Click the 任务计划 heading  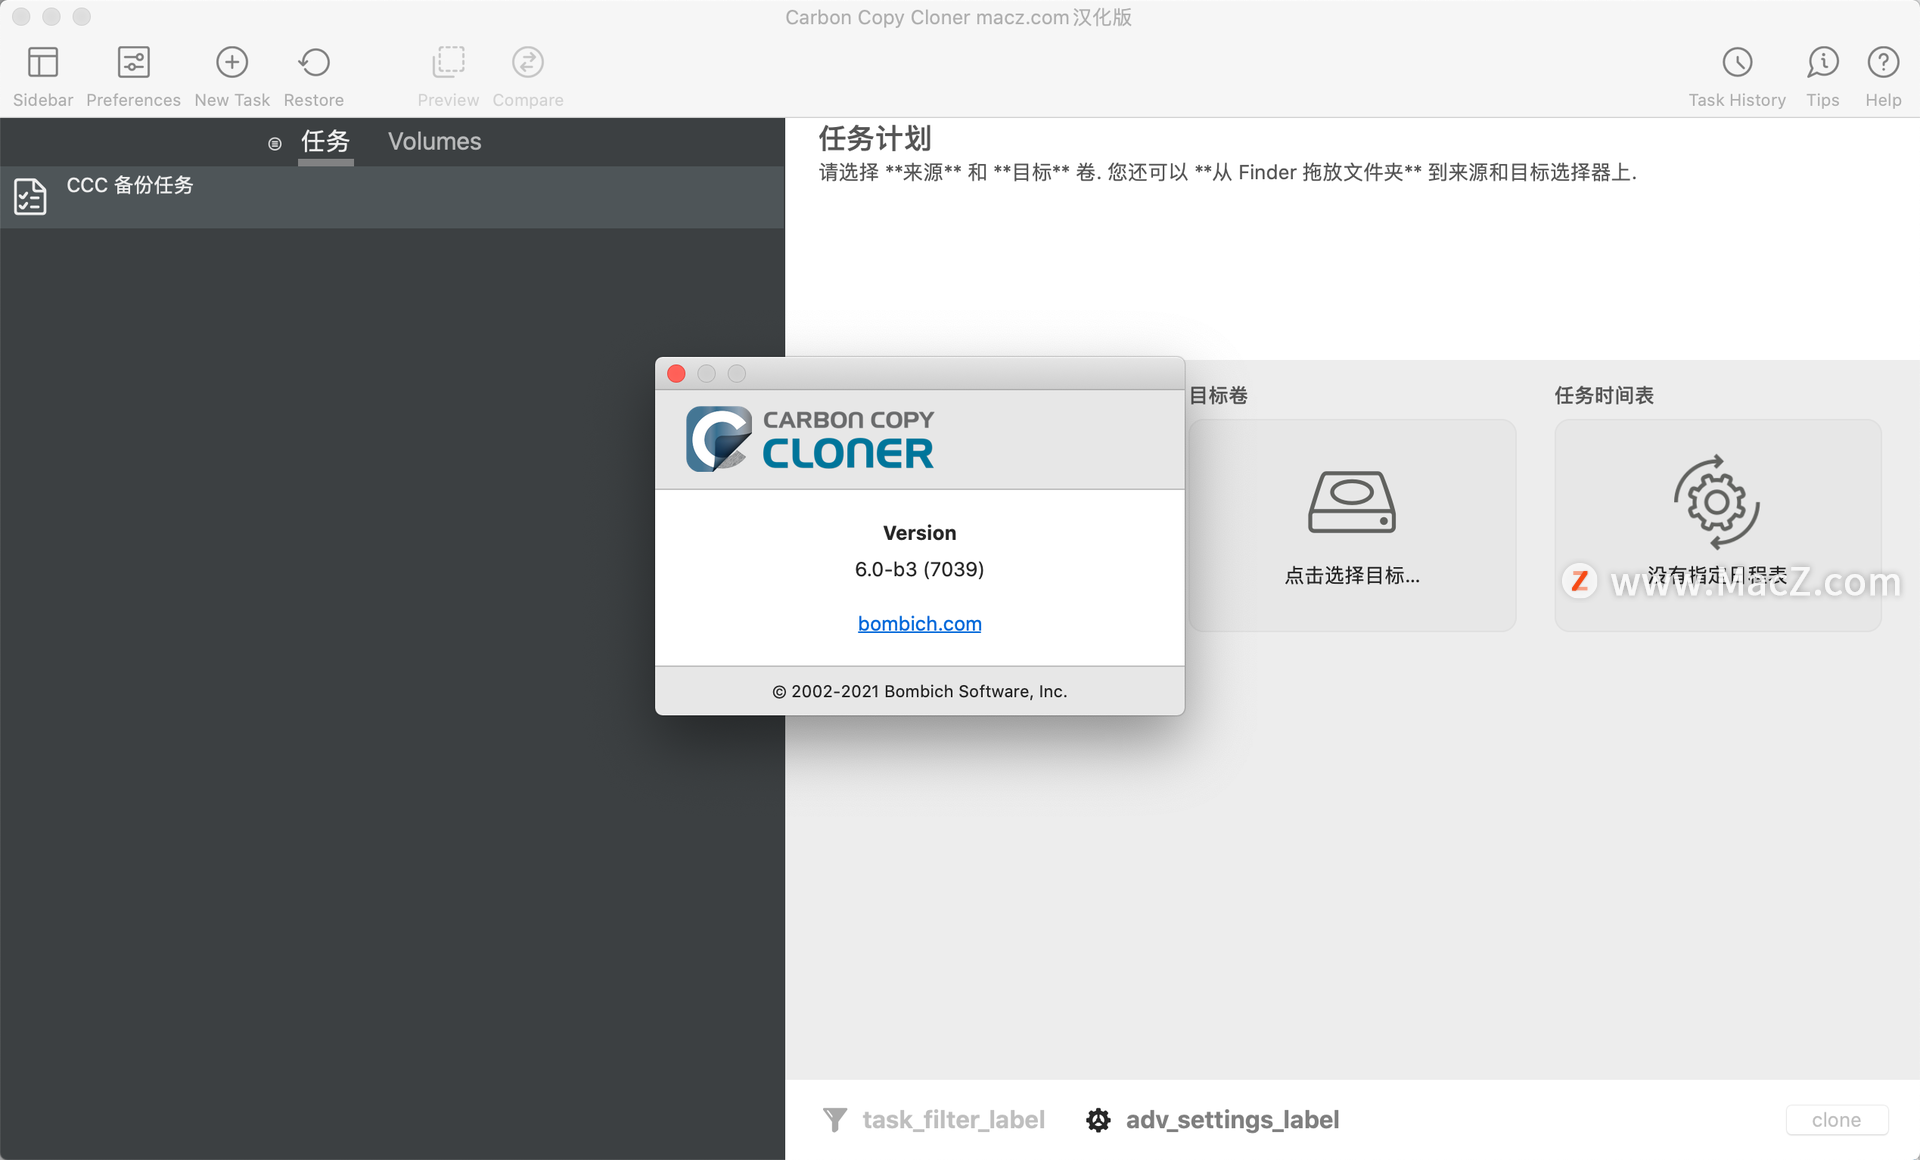click(875, 138)
